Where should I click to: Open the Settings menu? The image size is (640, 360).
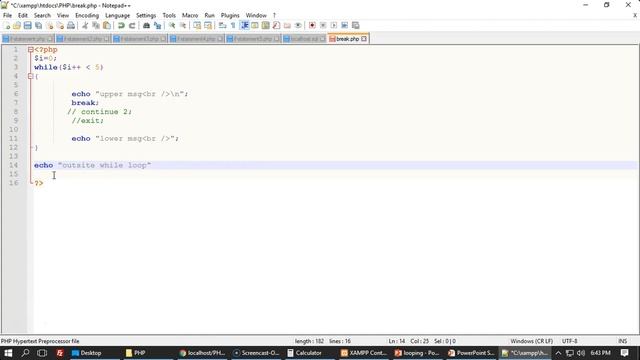click(x=146, y=15)
